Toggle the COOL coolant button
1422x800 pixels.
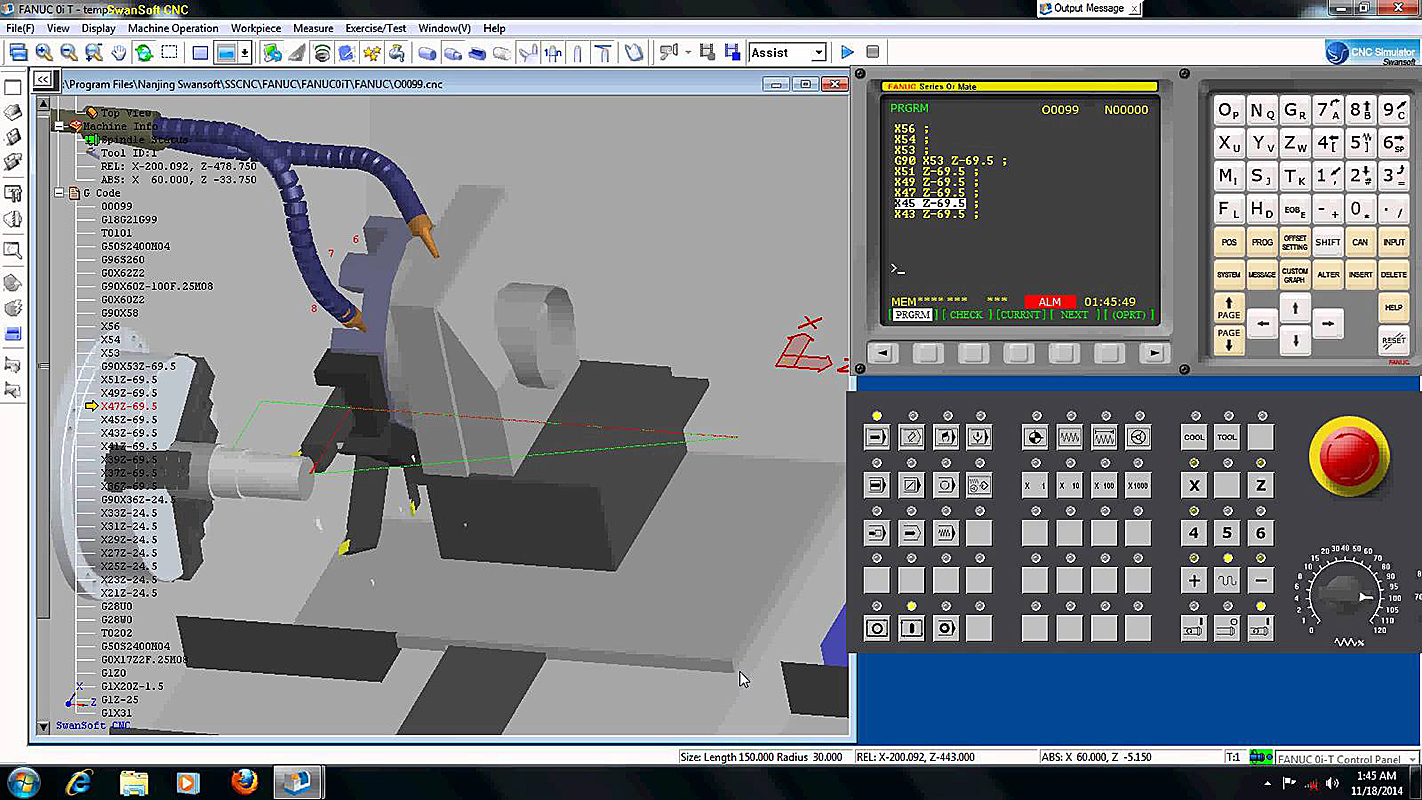coord(1194,437)
